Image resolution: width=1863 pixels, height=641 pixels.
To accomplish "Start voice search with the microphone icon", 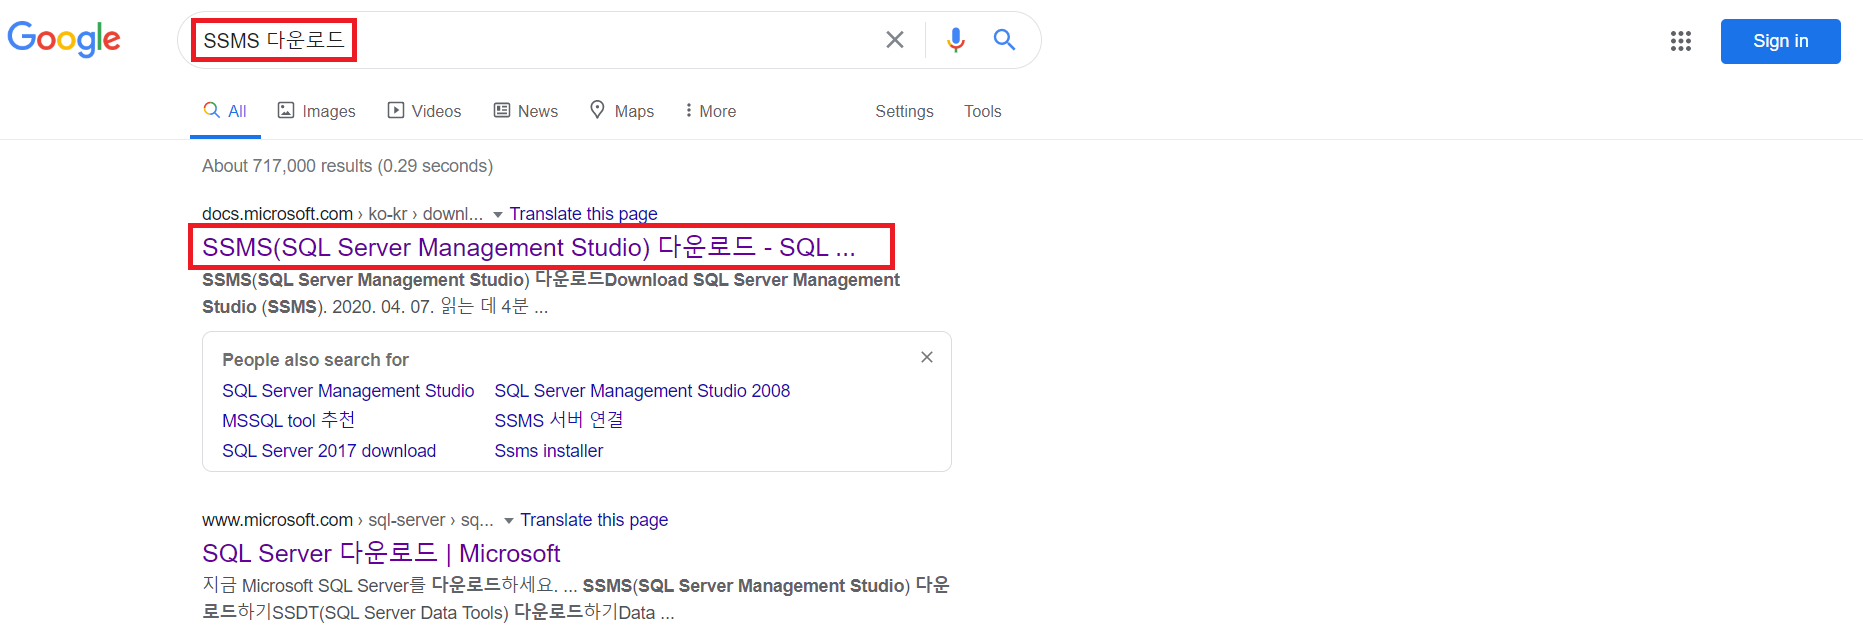I will tap(955, 40).
